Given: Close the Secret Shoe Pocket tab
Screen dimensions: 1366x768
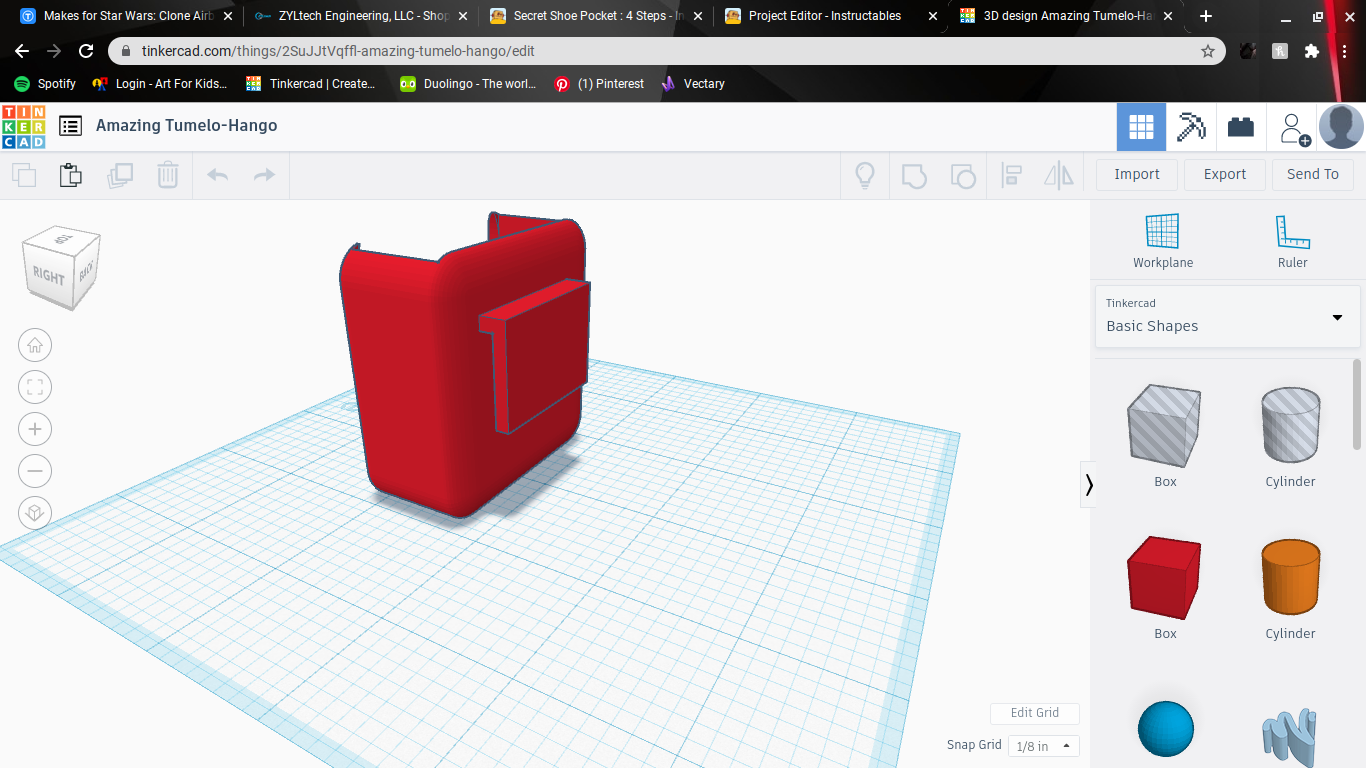Looking at the screenshot, I should tap(698, 16).
